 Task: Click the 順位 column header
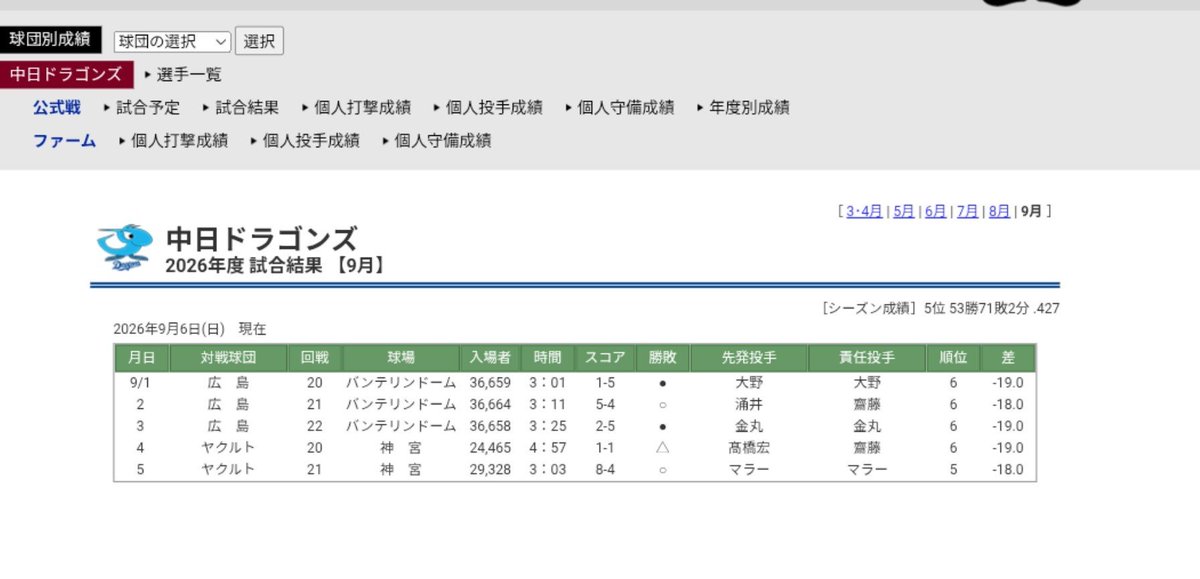[x=953, y=357]
